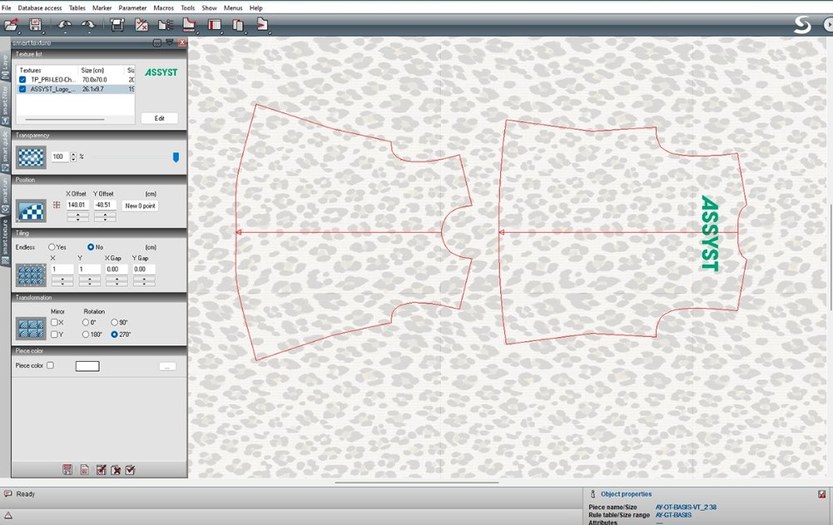Screen dimensions: 833x525
Task: Click the checkmark box icon at panel bottom
Action: pos(130,470)
